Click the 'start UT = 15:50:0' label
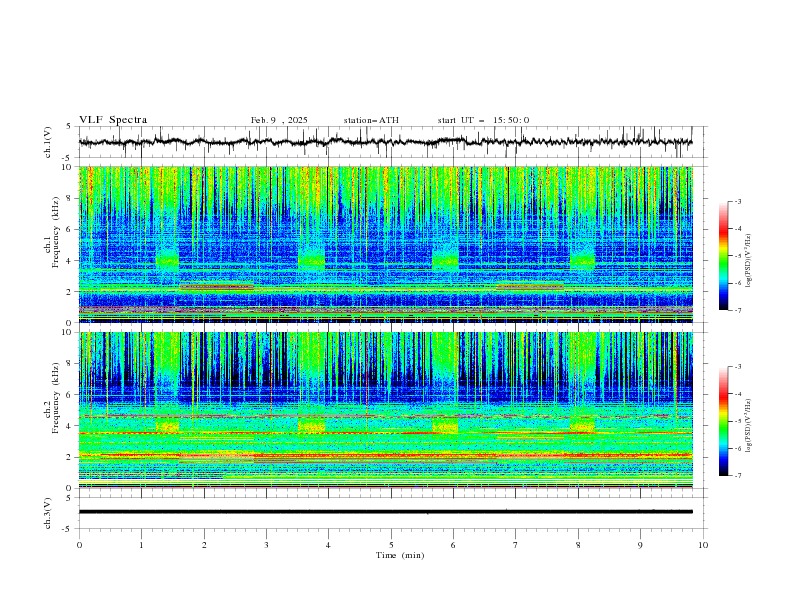Viewport: 792px width, 612px height. (483, 120)
